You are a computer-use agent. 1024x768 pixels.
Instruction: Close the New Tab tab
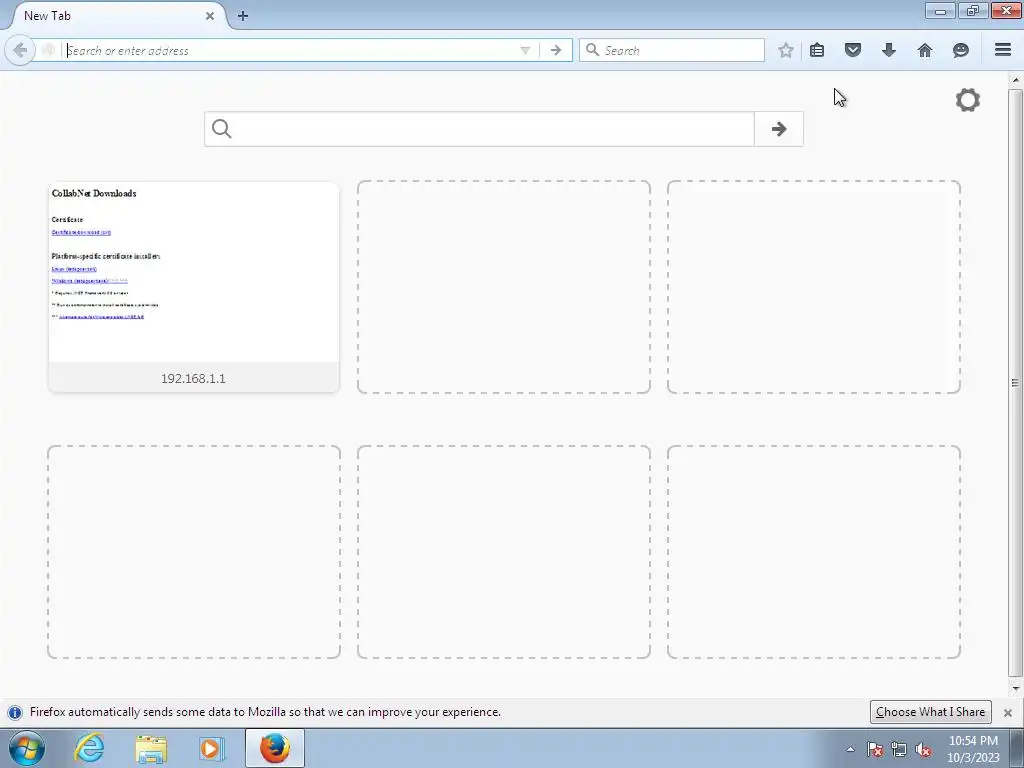[210, 16]
